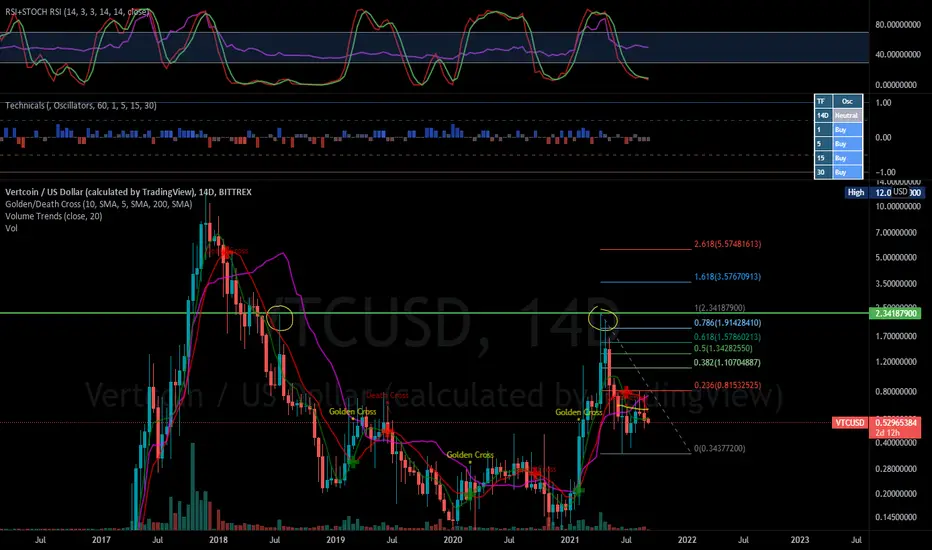The image size is (932, 550).
Task: Click the 2021 label on the time axis
Action: [x=569, y=540]
